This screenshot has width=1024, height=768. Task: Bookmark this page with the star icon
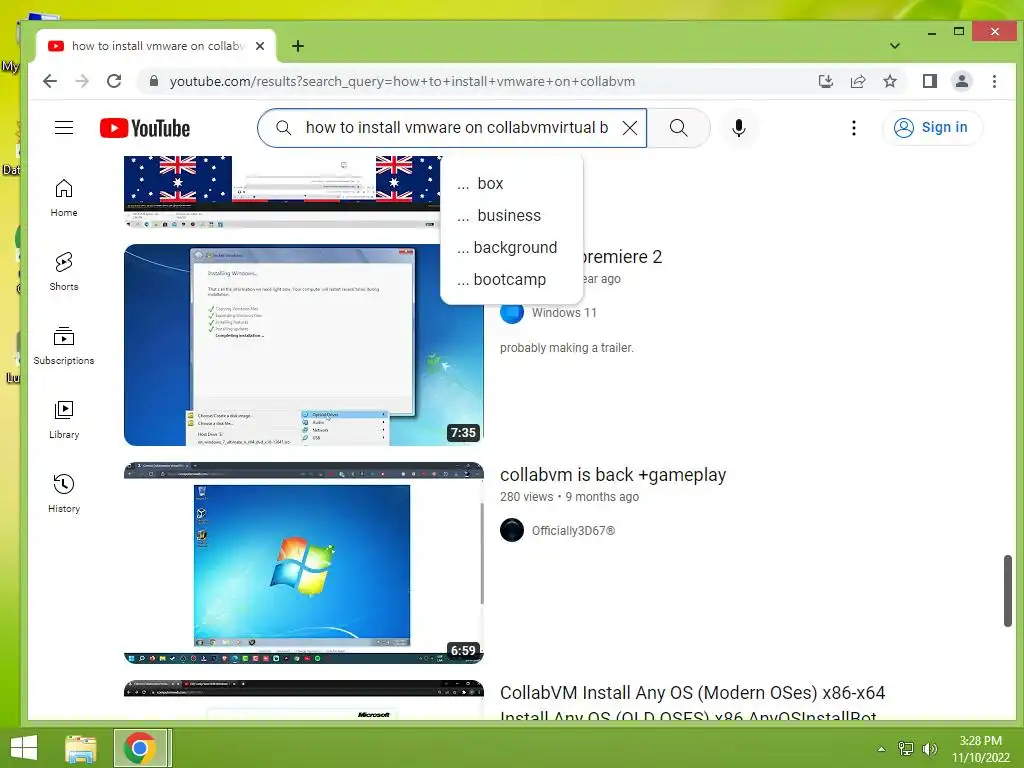[889, 81]
